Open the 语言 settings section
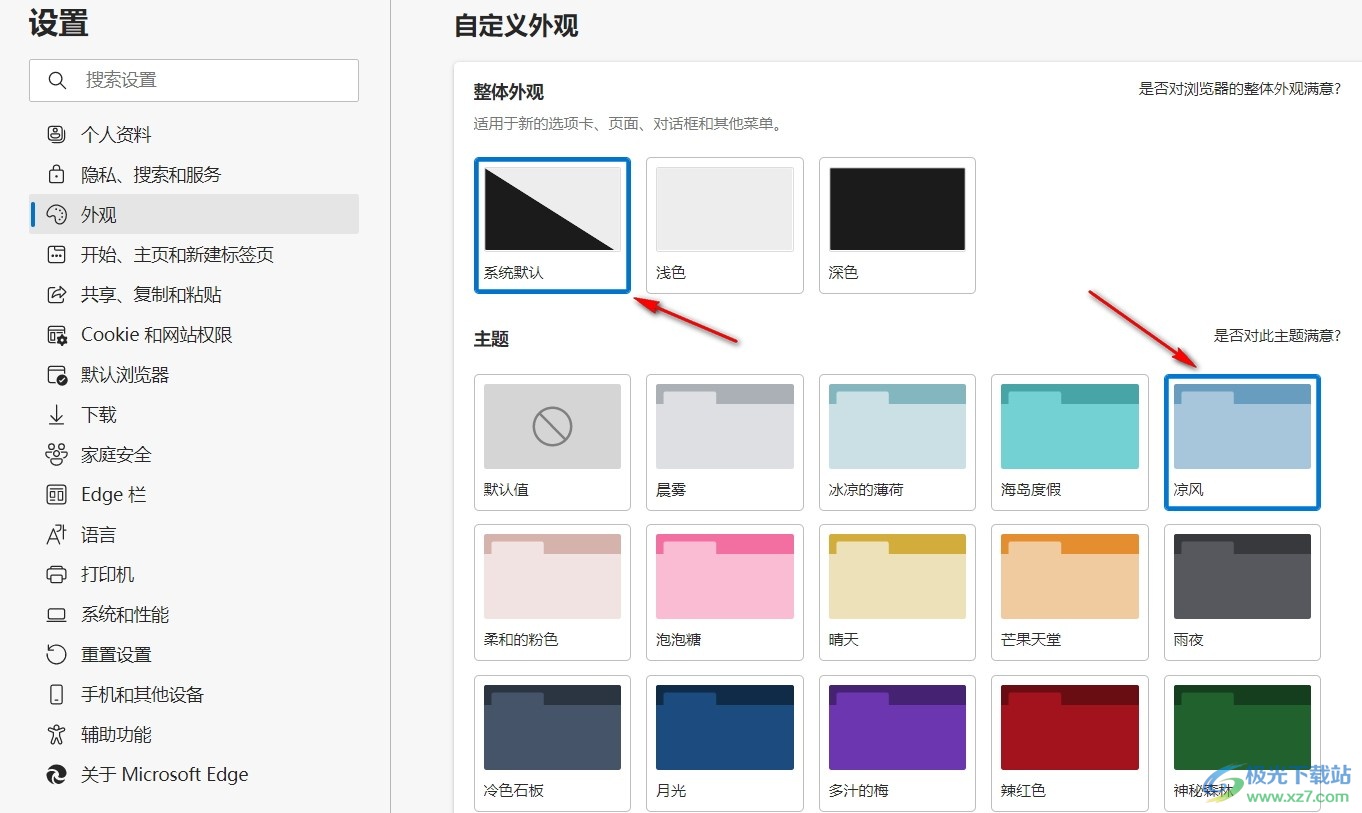This screenshot has width=1362, height=813. click(x=194, y=534)
